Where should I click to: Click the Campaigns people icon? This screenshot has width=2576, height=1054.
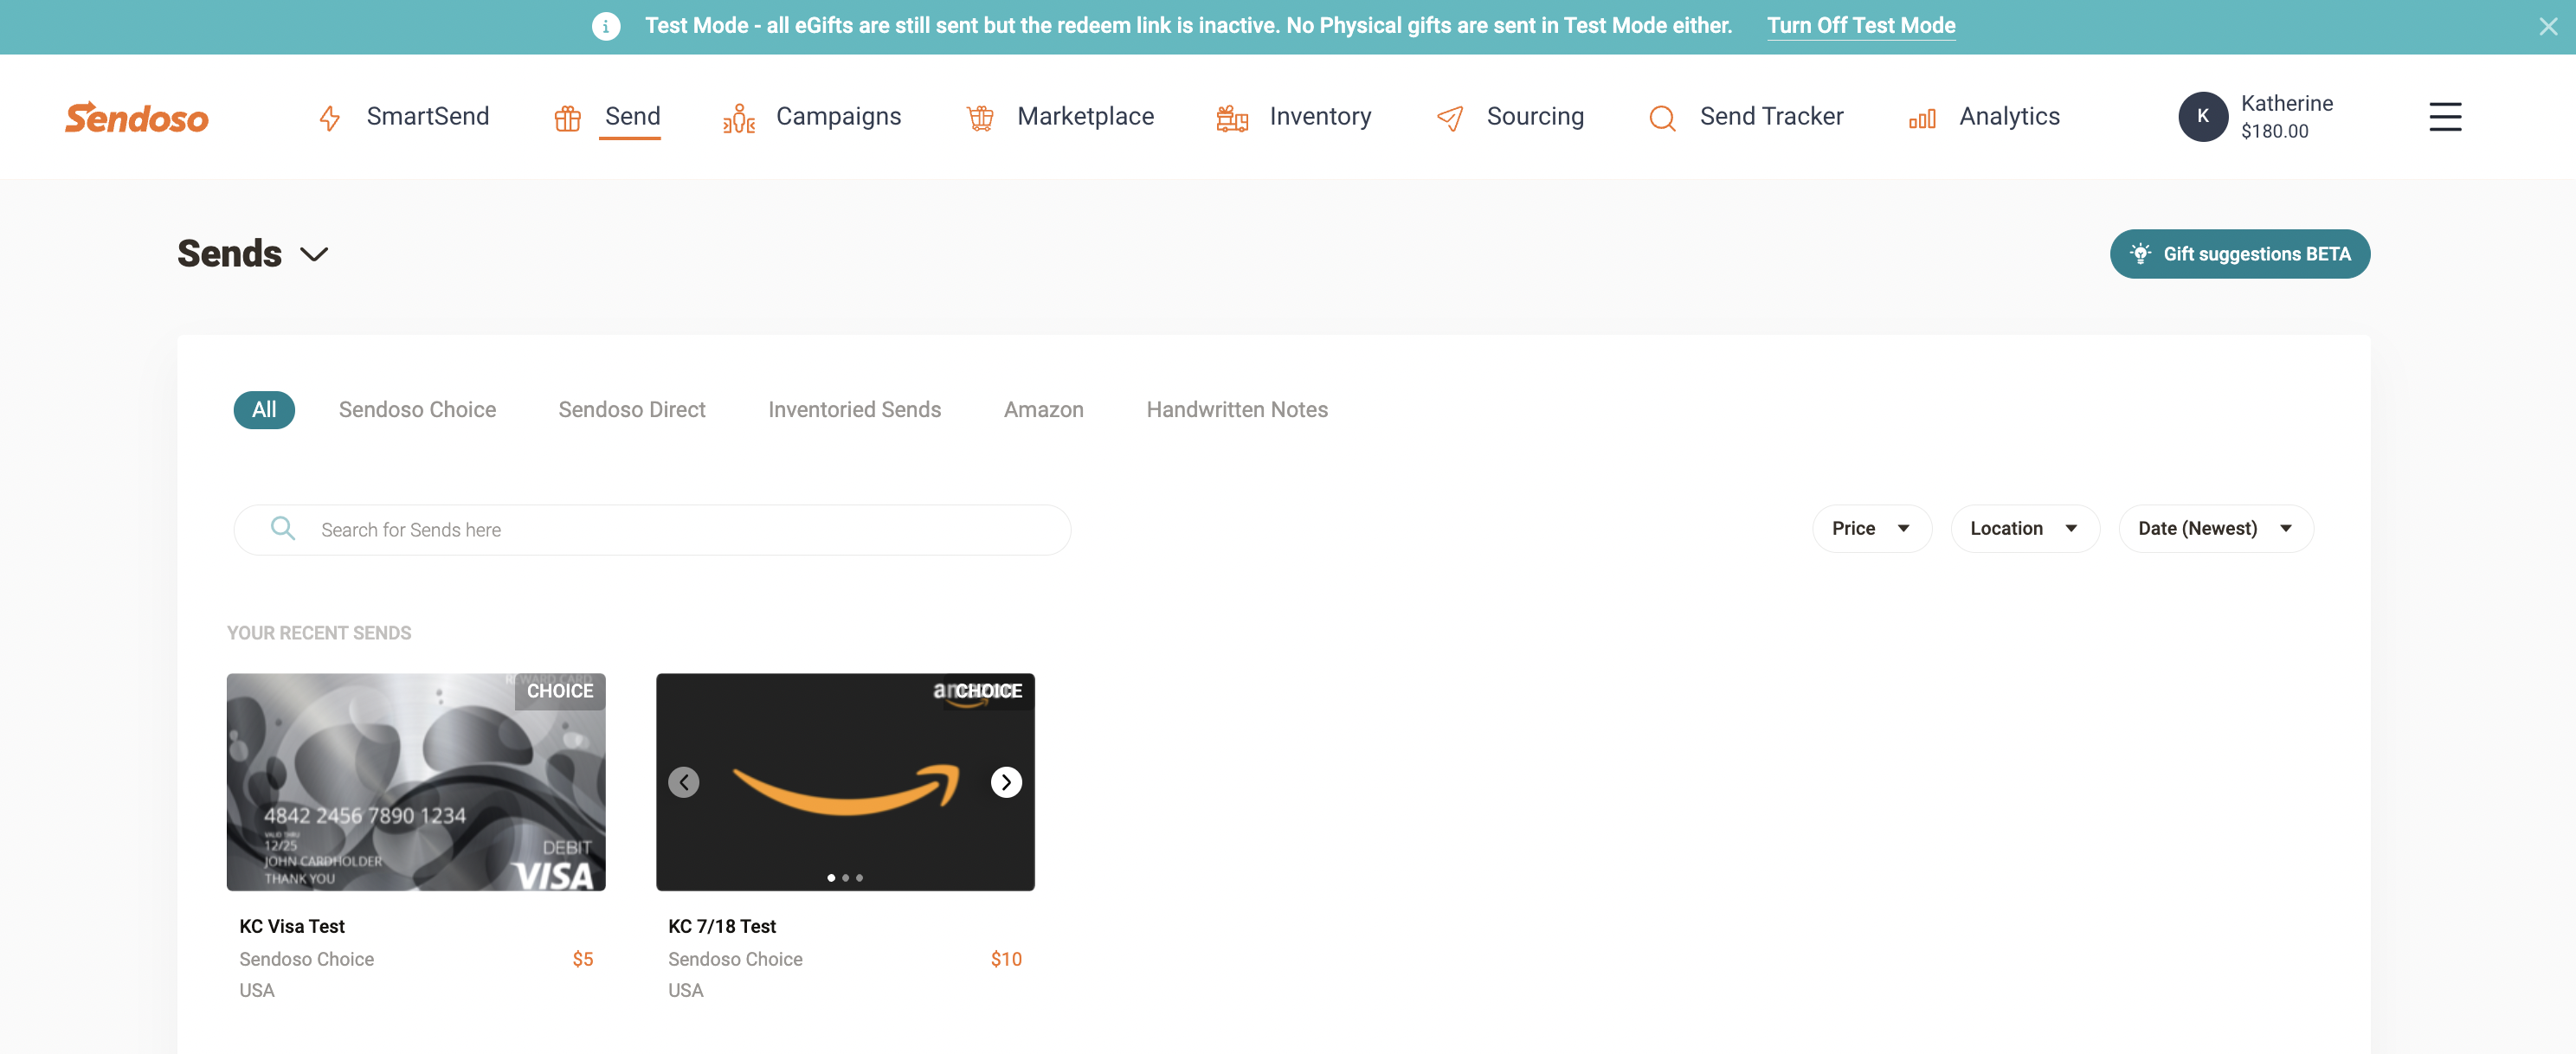coord(739,118)
